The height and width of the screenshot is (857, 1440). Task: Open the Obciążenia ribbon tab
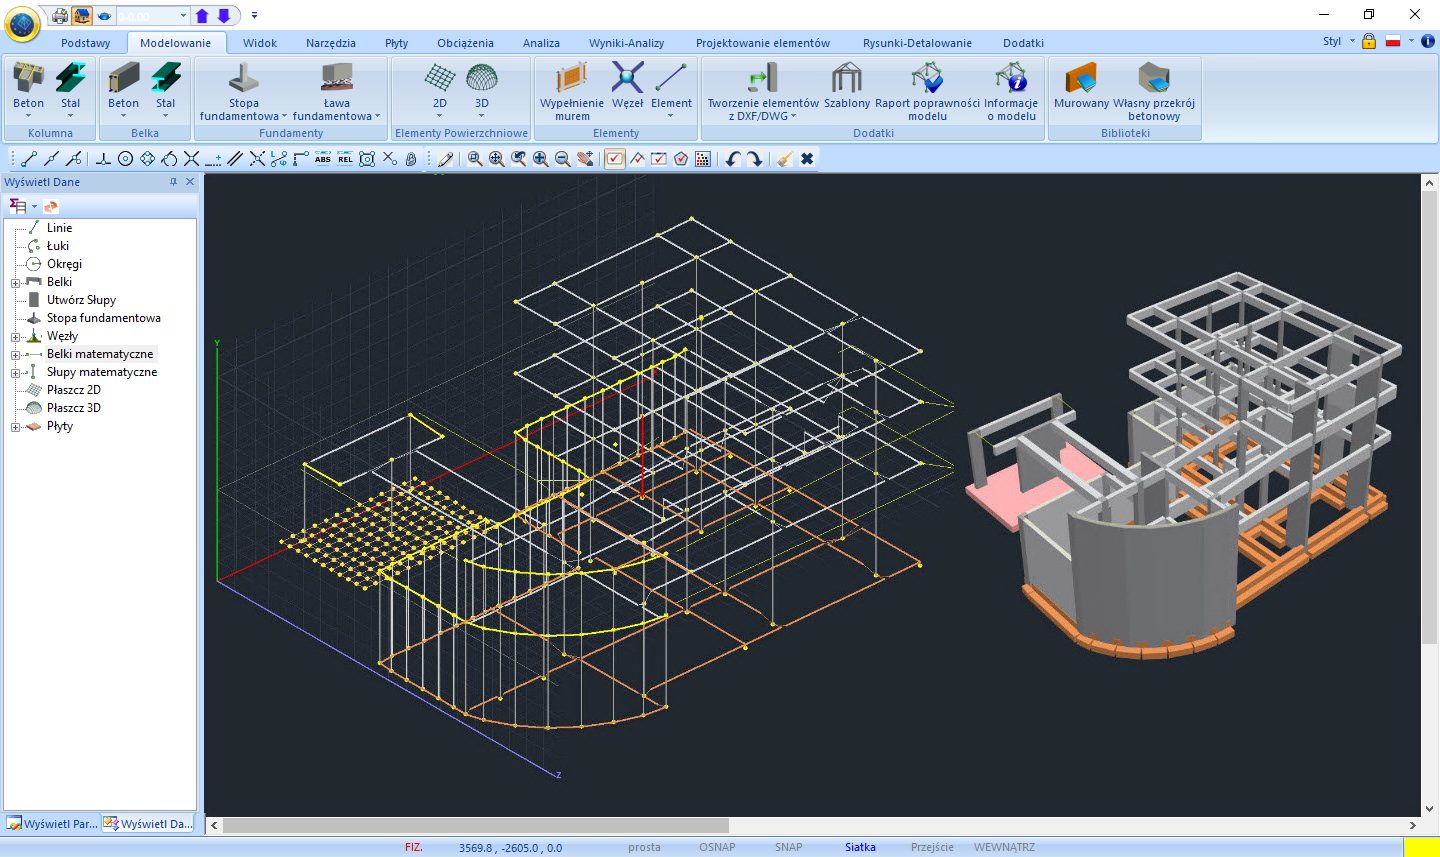tap(465, 43)
